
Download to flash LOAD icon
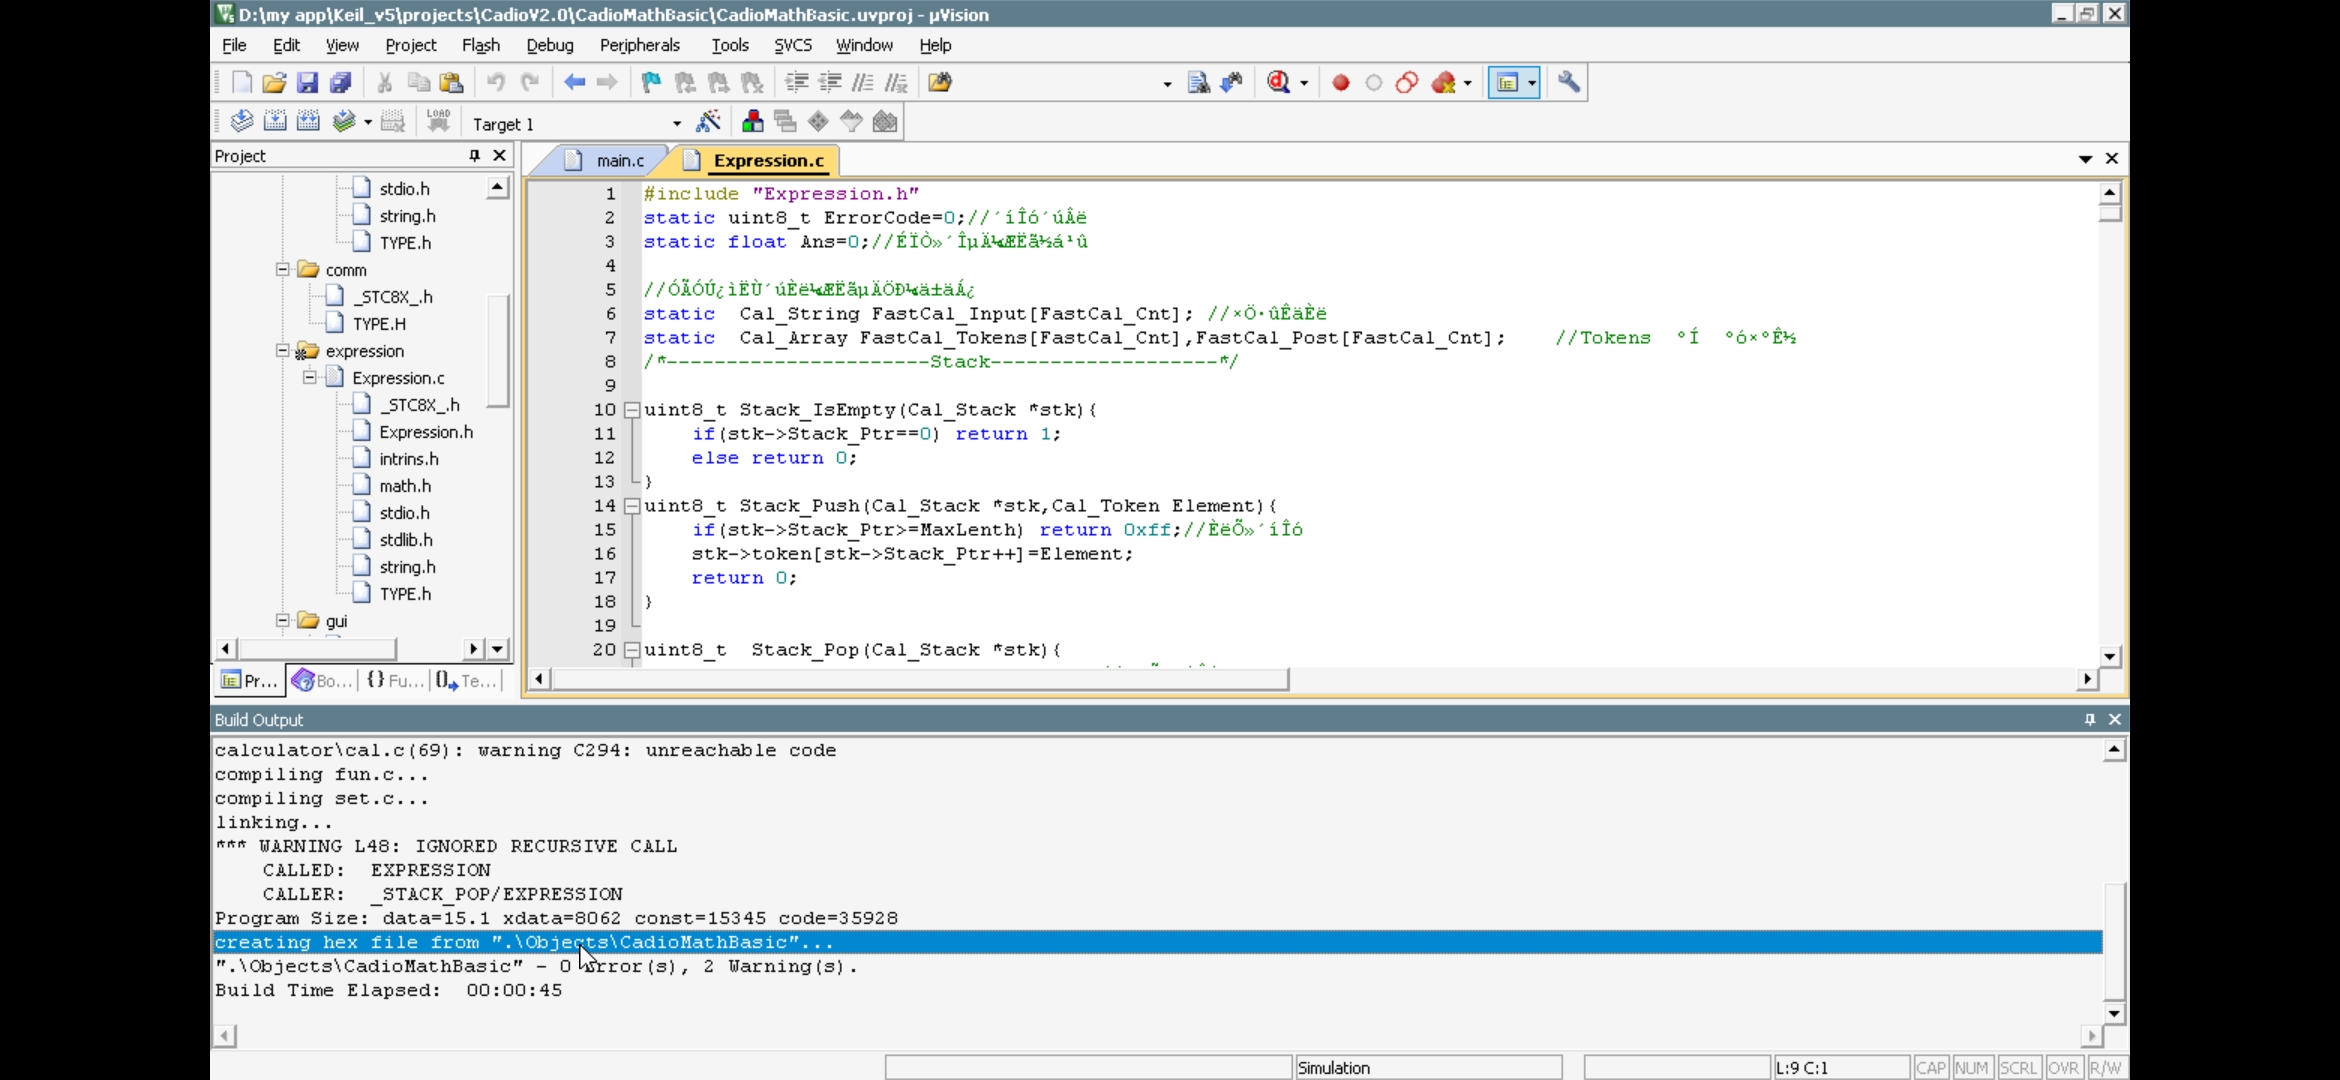(438, 122)
